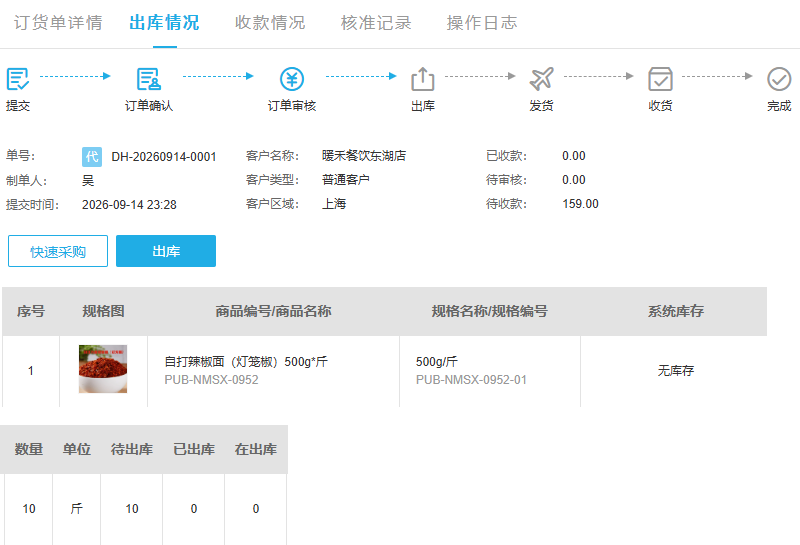Click the 代 badge beside order number
Screen dimensions: 800x545
click(x=92, y=157)
